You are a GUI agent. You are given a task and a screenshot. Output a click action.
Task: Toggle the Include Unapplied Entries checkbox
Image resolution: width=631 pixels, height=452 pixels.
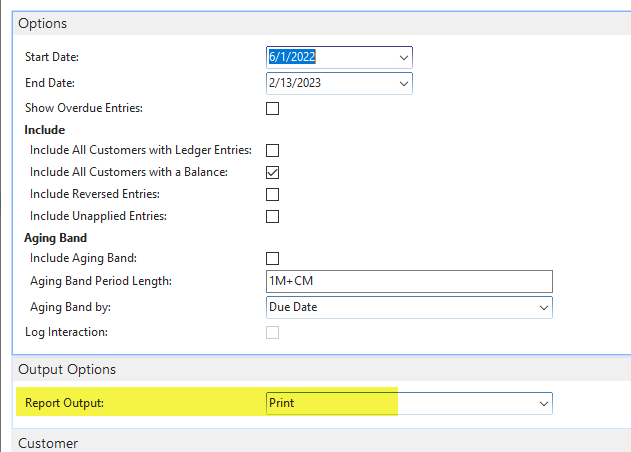pos(272,216)
